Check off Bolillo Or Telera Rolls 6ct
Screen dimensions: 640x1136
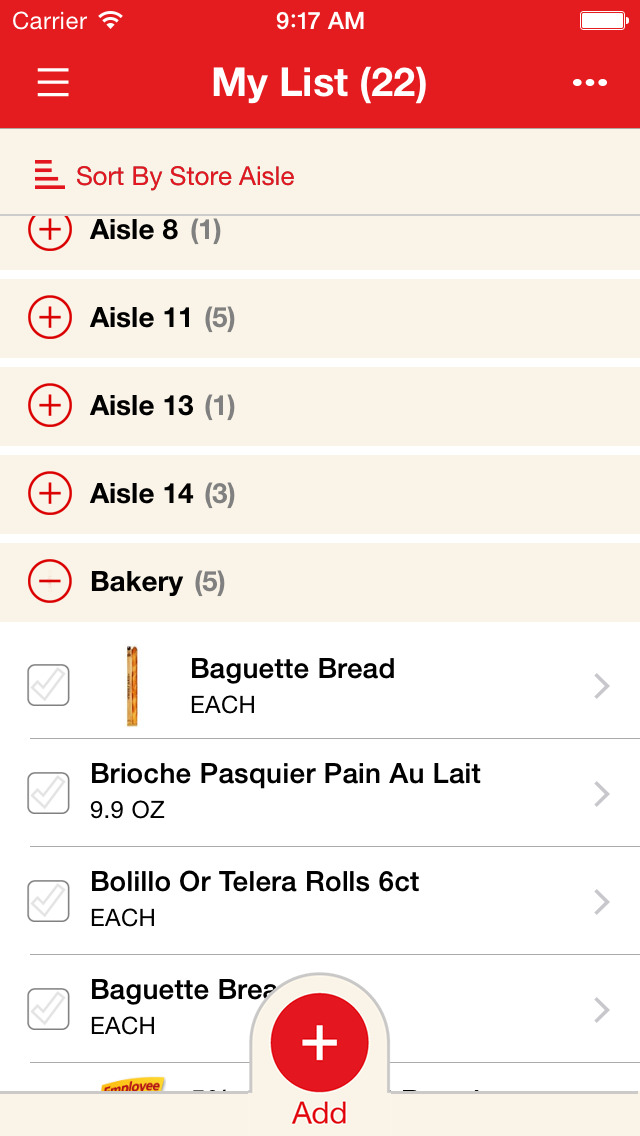48,901
